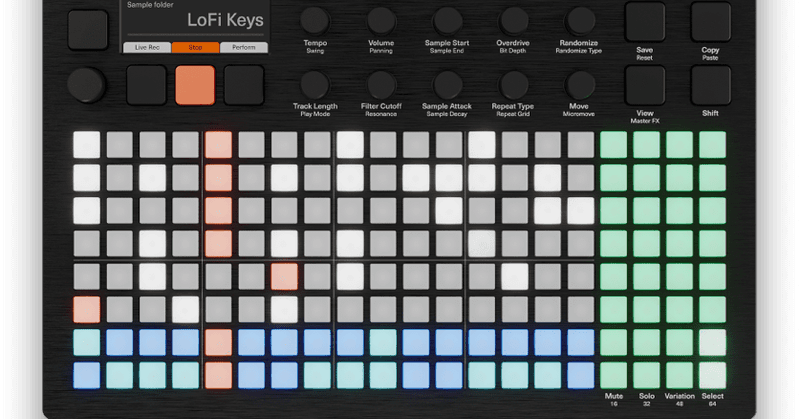Toggle the white pad at track 2 step 11

[x=416, y=178]
